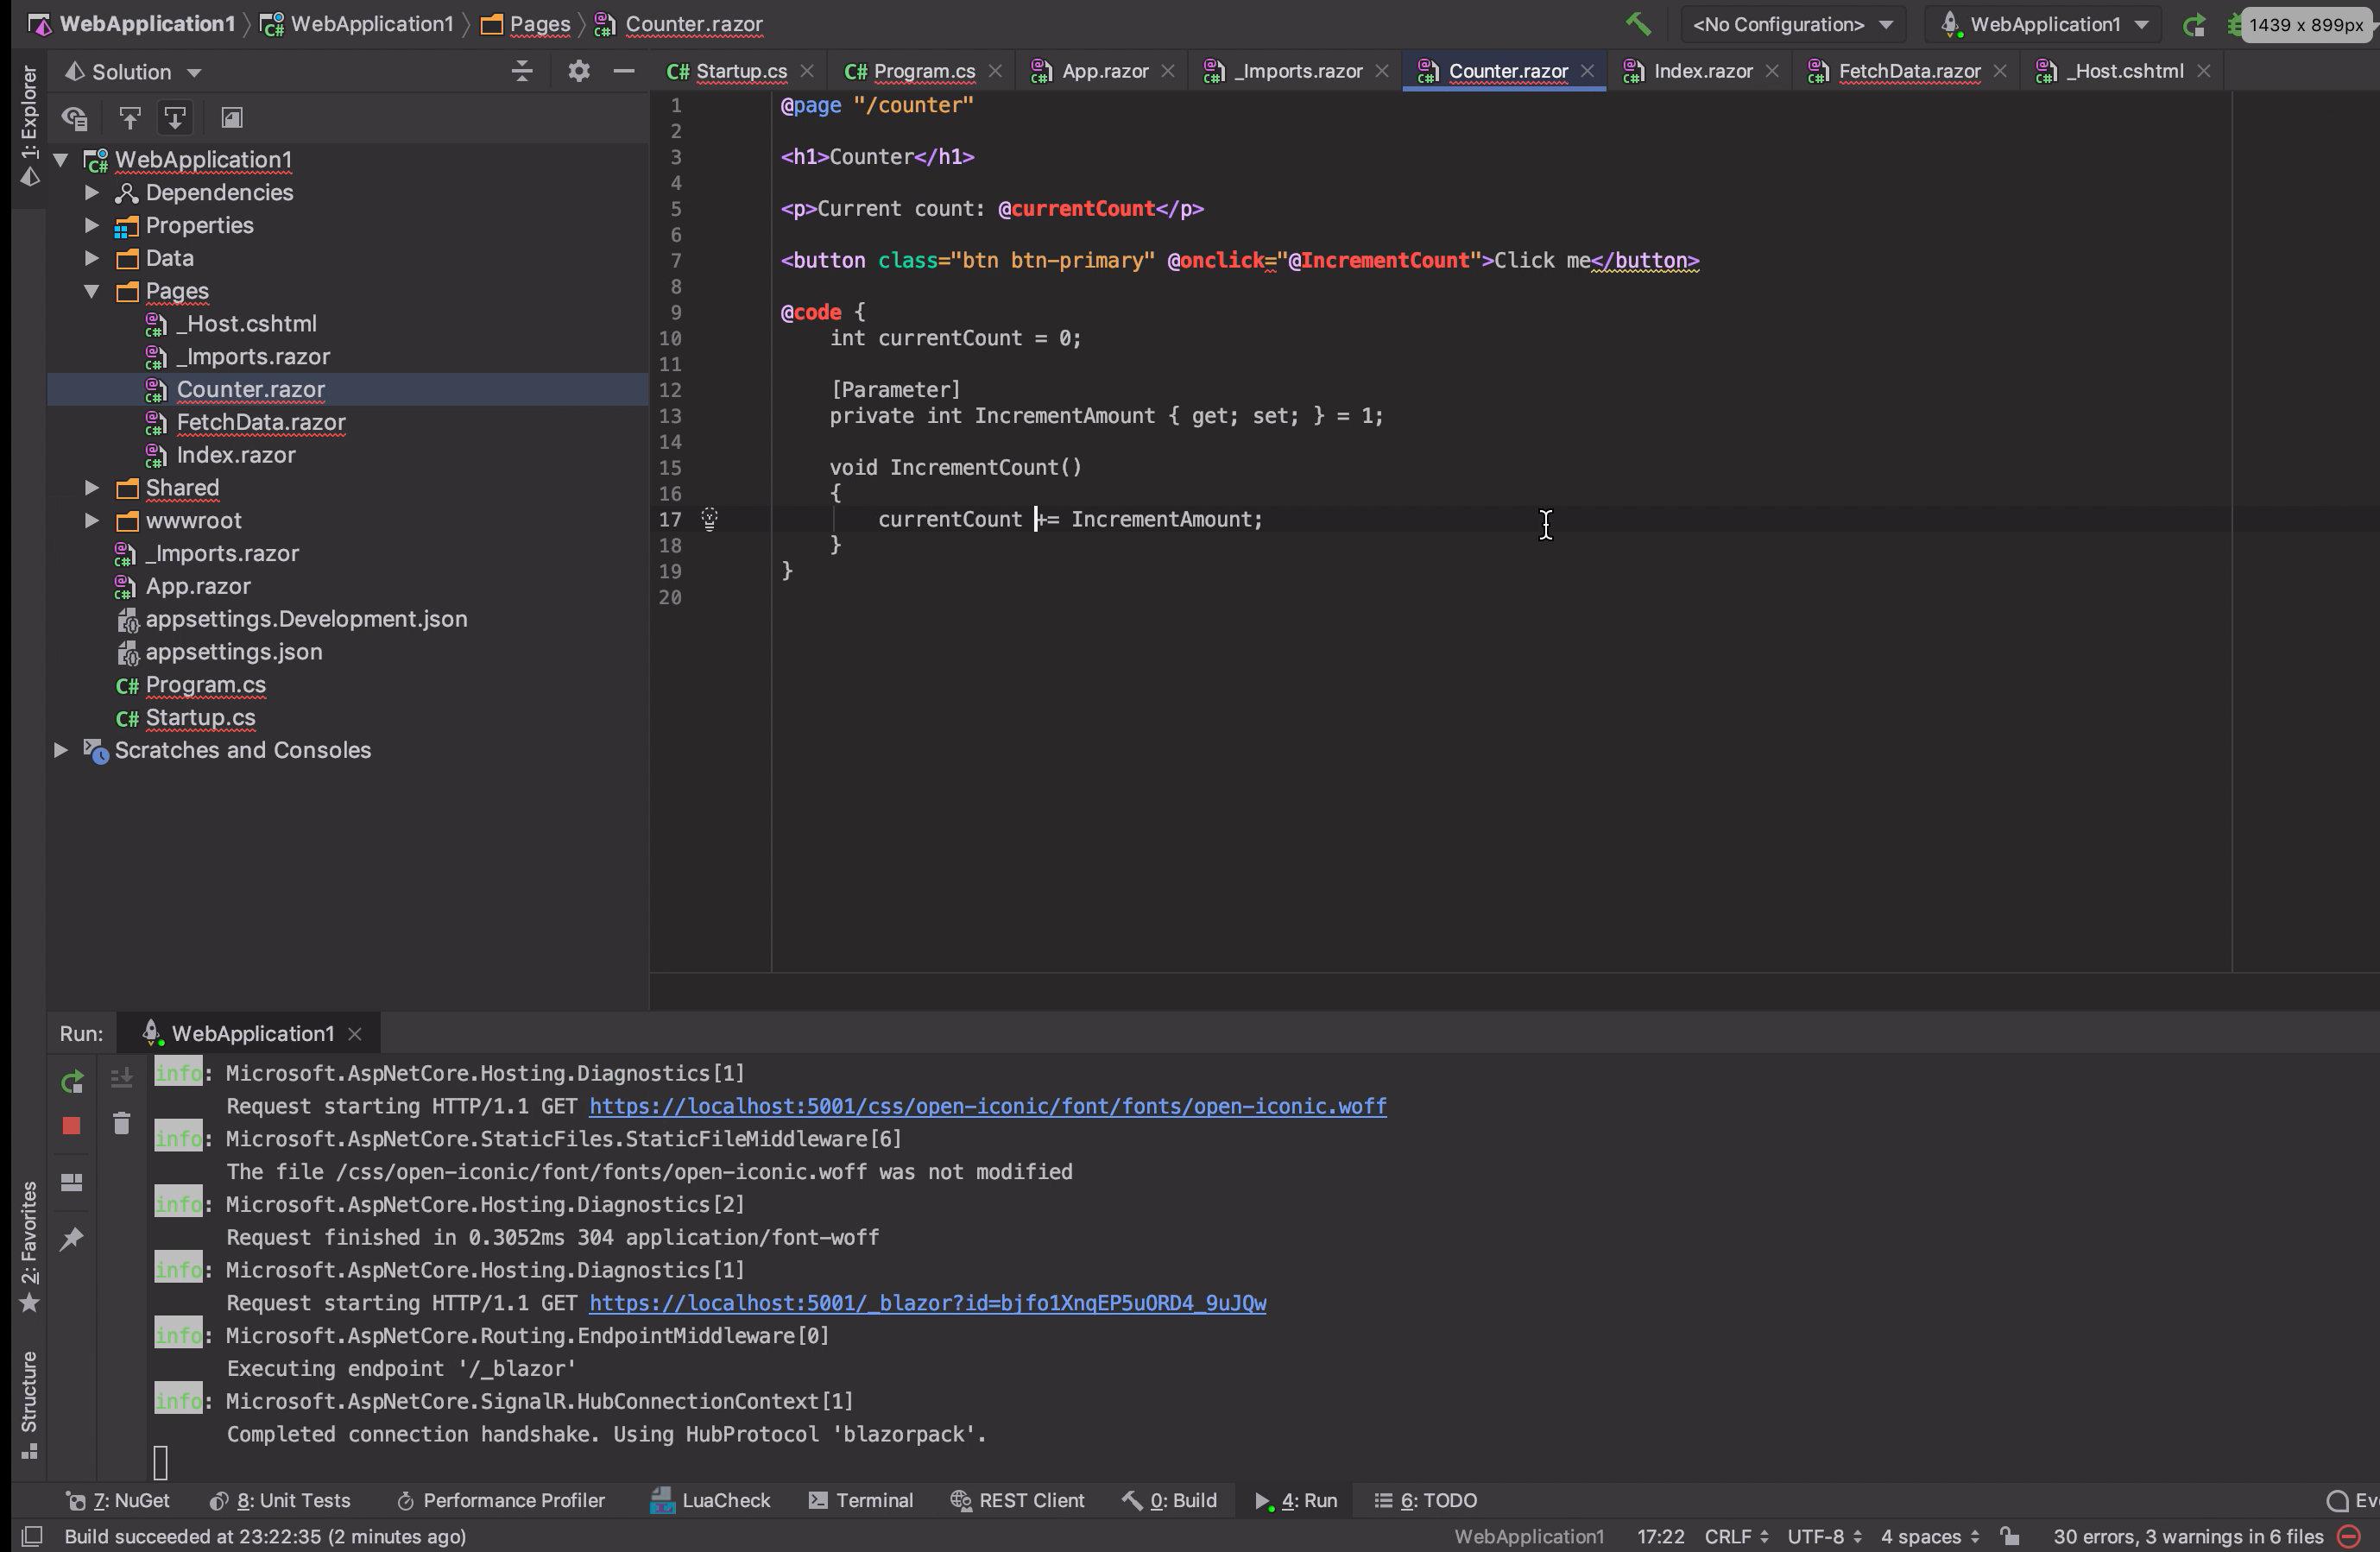Hide the Solution panel with minimize icon

pyautogui.click(x=624, y=71)
